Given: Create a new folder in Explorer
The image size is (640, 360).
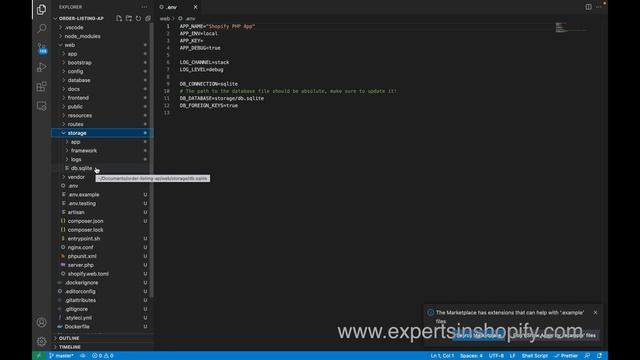Looking at the screenshot, I should [x=129, y=18].
